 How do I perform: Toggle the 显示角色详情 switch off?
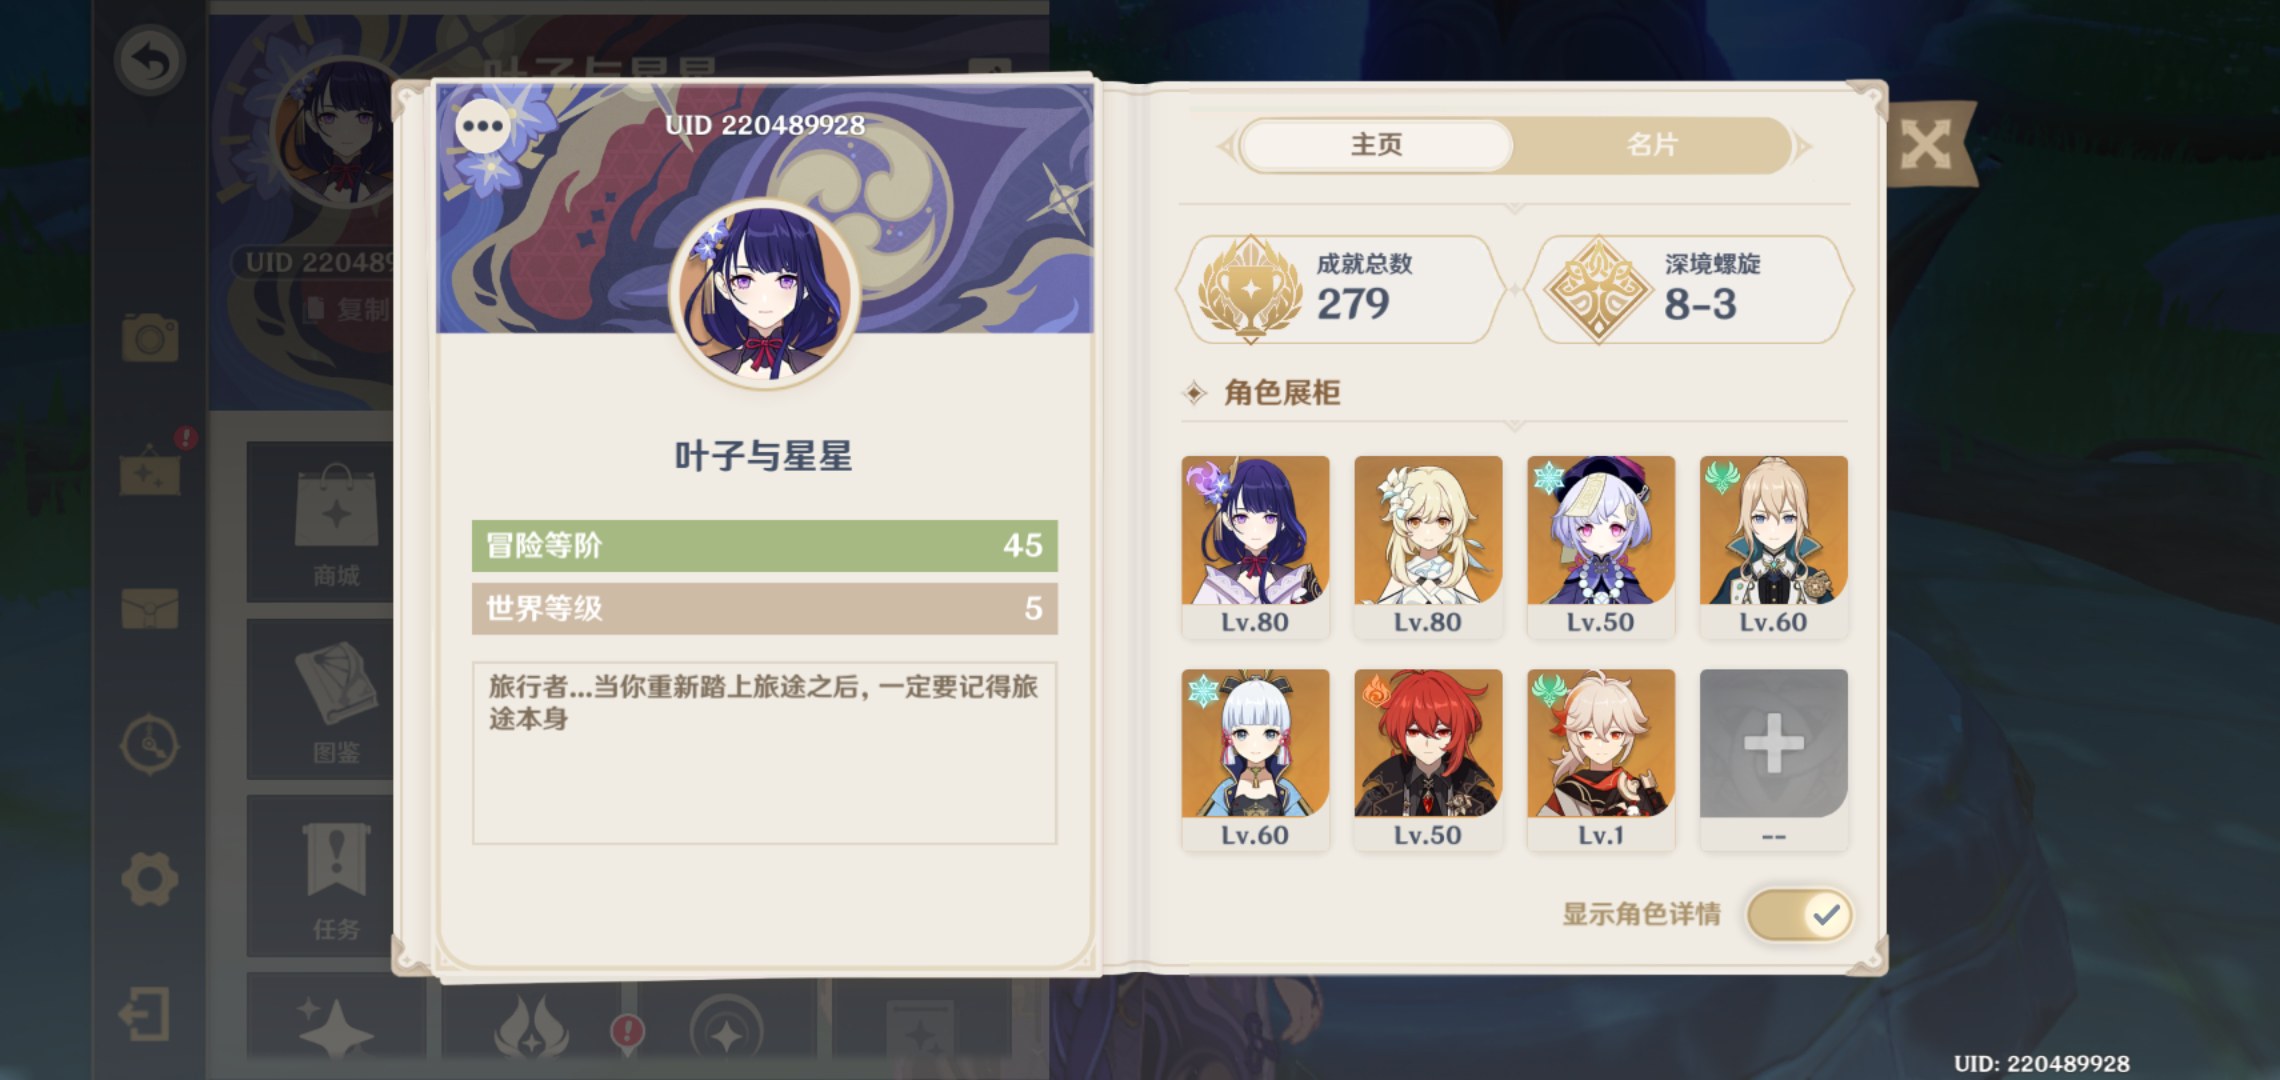(x=1798, y=914)
